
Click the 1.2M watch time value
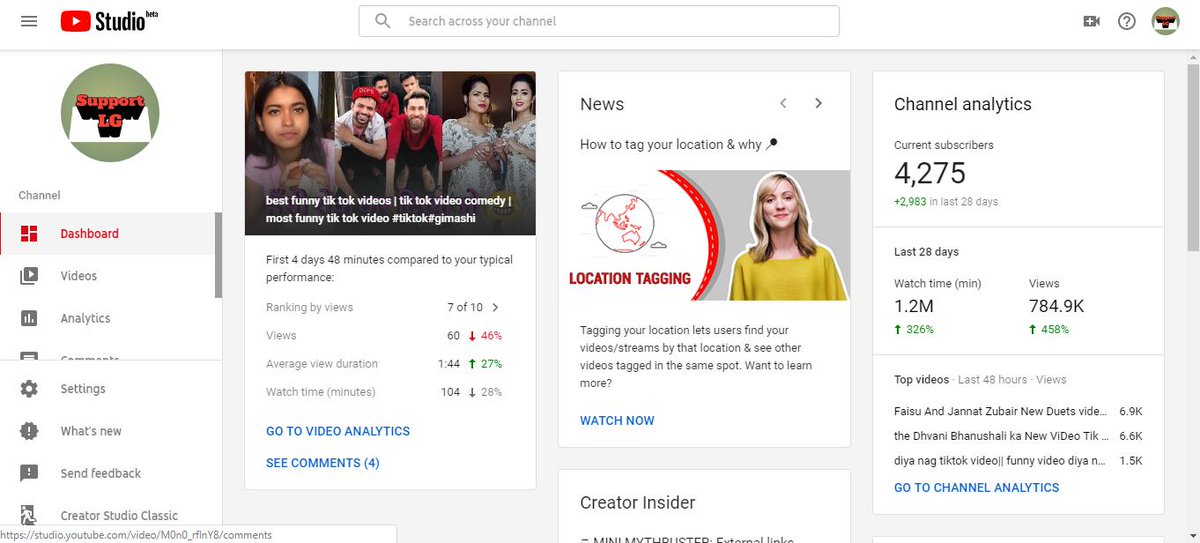(914, 306)
